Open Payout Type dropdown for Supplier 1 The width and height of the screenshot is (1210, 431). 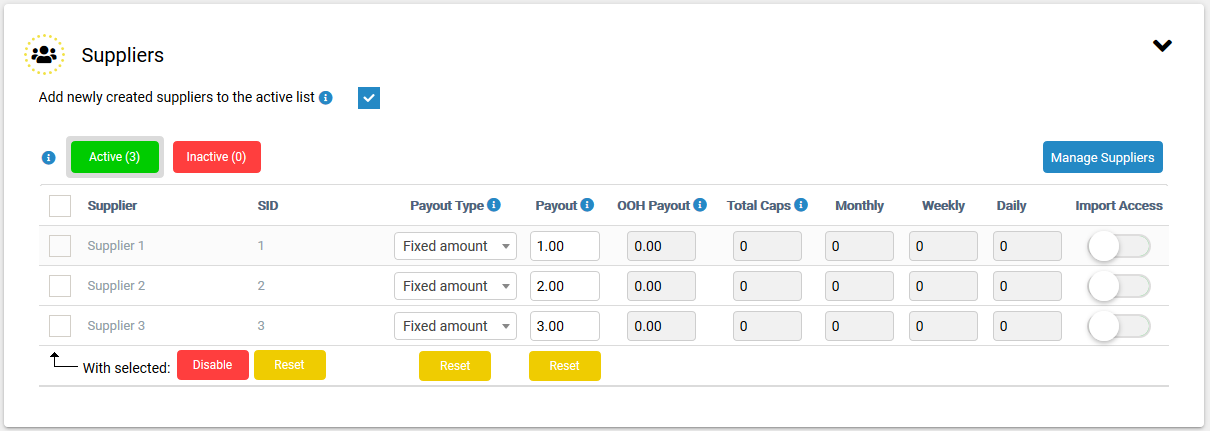[455, 246]
